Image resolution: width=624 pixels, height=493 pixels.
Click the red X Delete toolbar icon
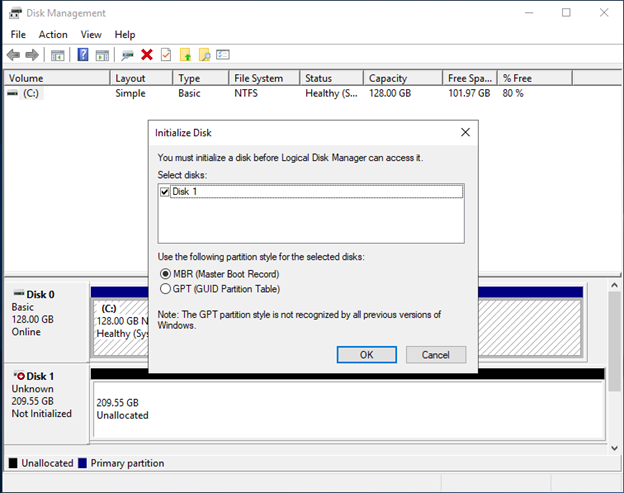point(147,55)
